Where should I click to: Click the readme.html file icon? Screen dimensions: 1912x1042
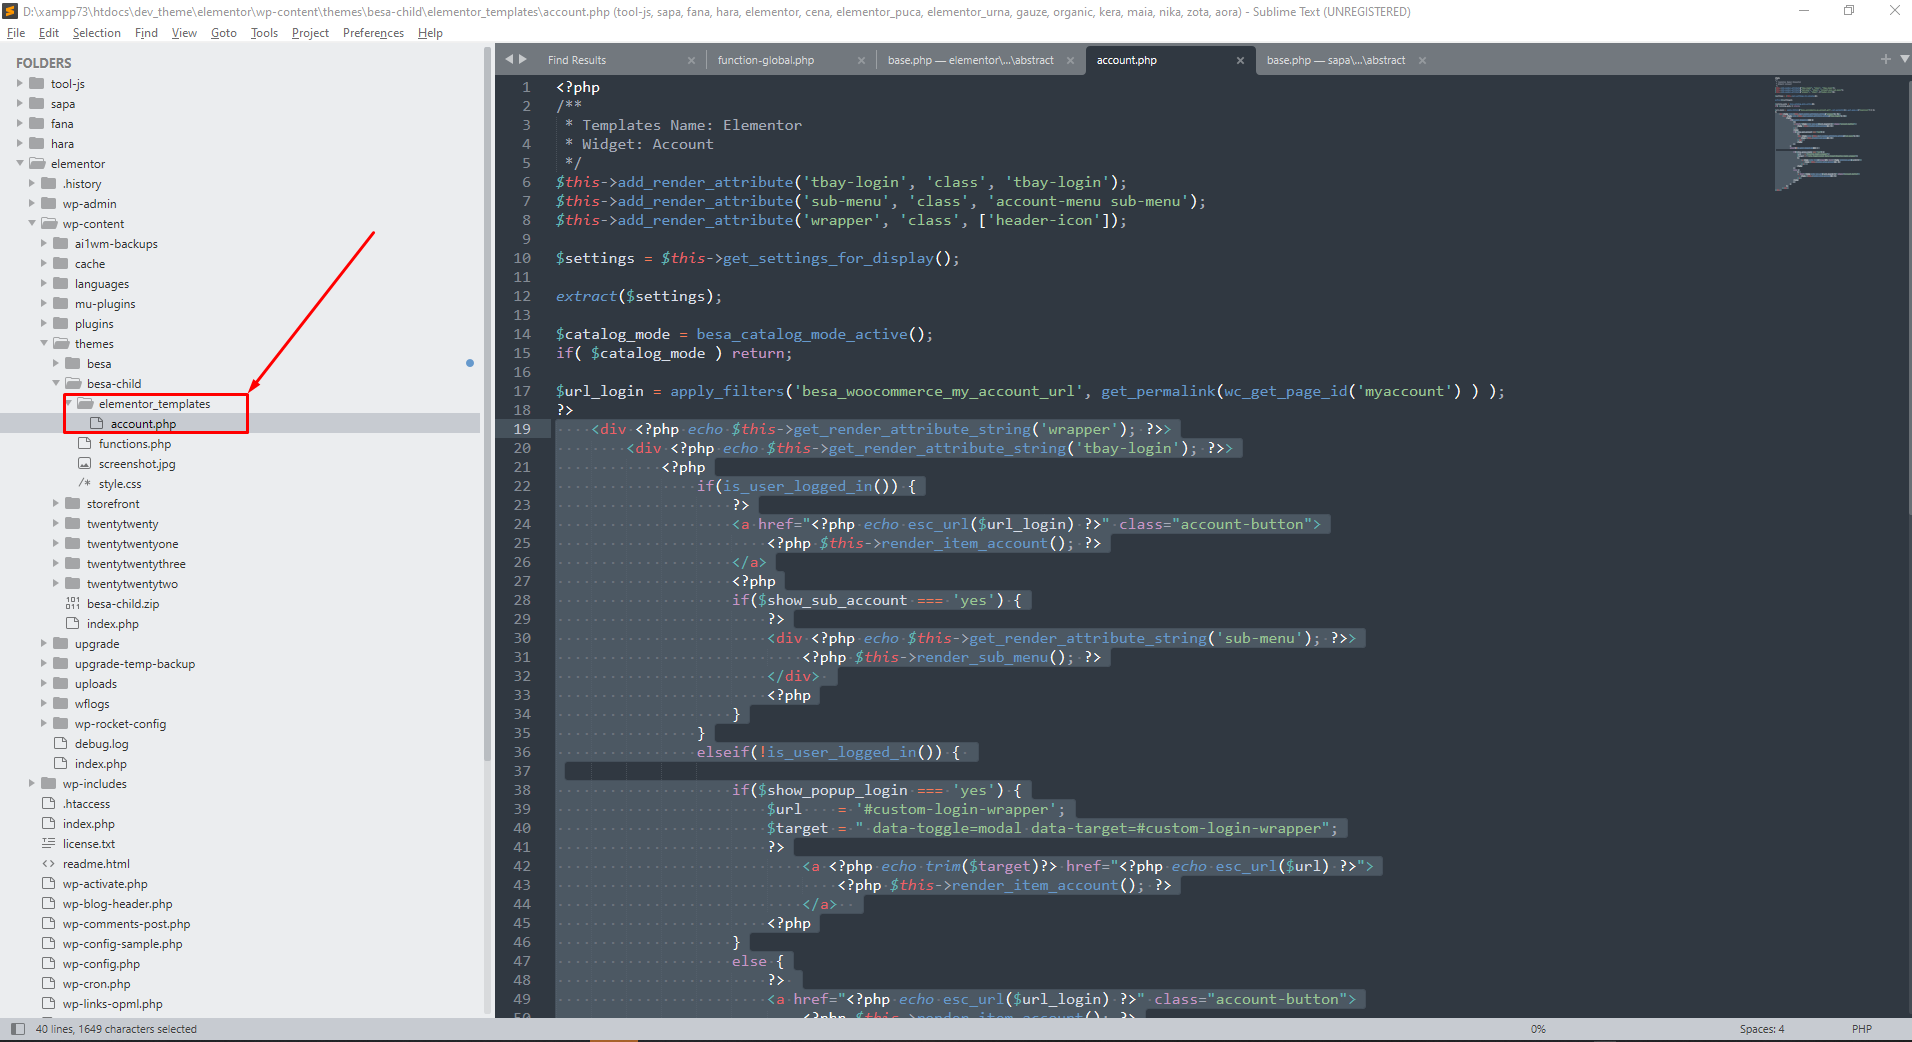pos(49,863)
